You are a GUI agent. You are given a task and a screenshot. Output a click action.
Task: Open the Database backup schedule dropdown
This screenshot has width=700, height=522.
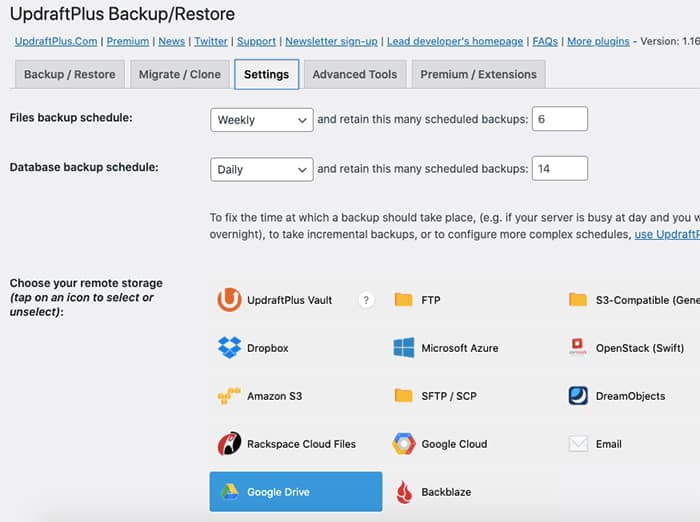[x=262, y=169]
